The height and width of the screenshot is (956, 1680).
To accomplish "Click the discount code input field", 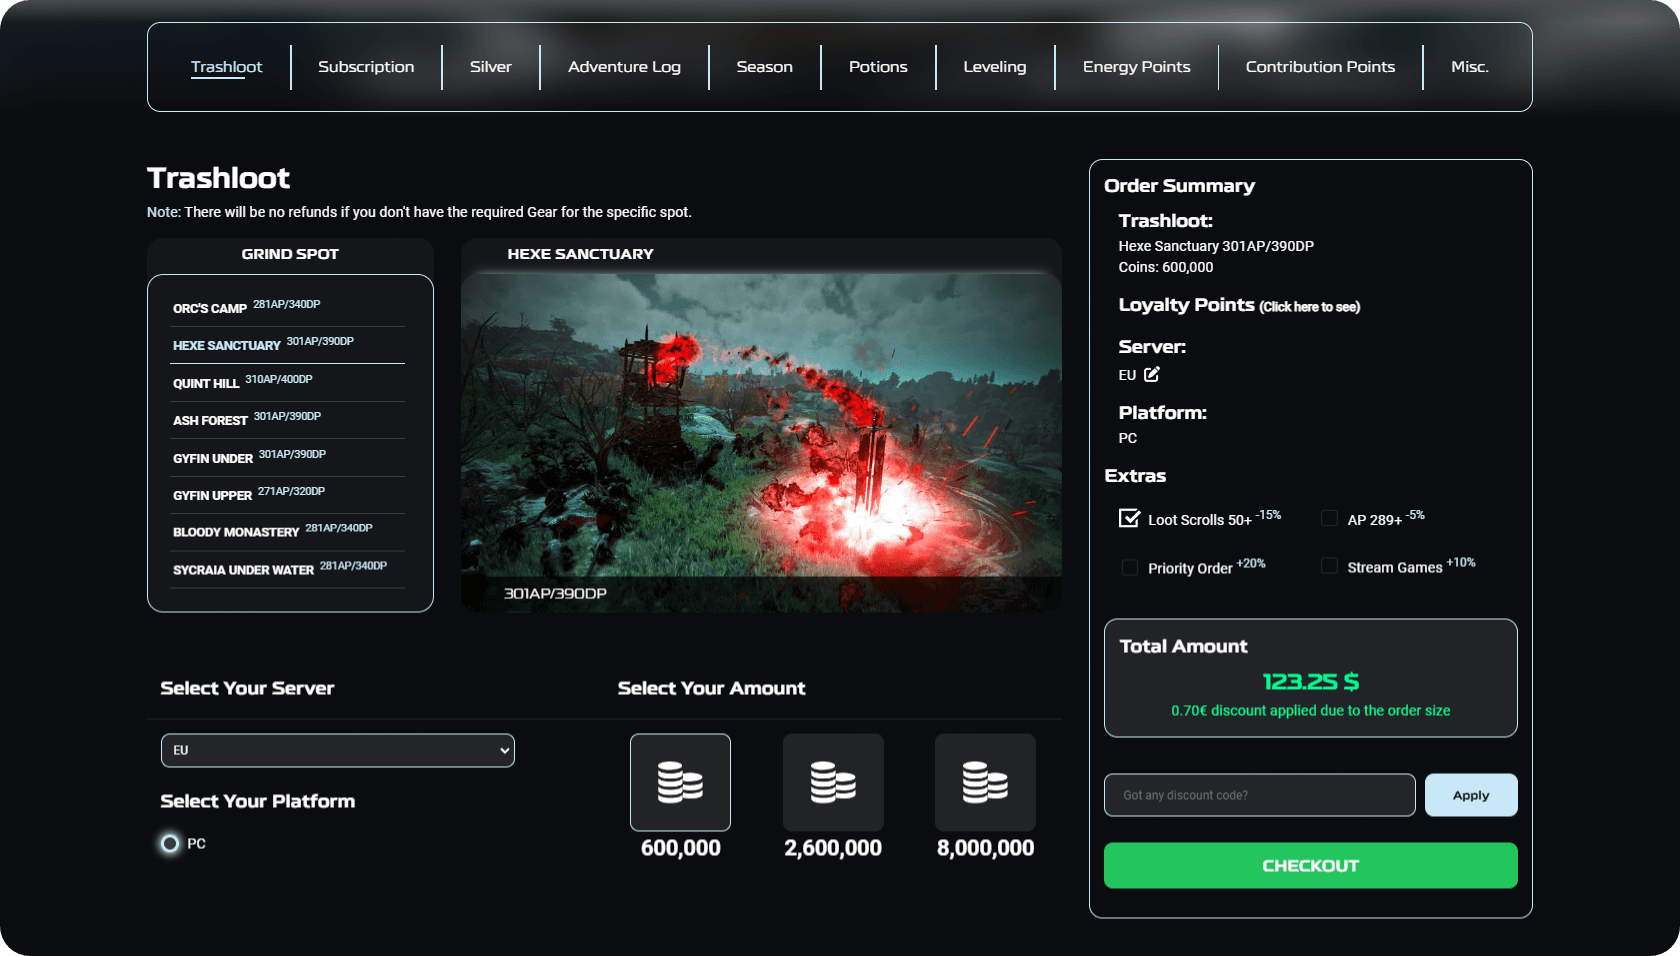I will (x=1260, y=795).
